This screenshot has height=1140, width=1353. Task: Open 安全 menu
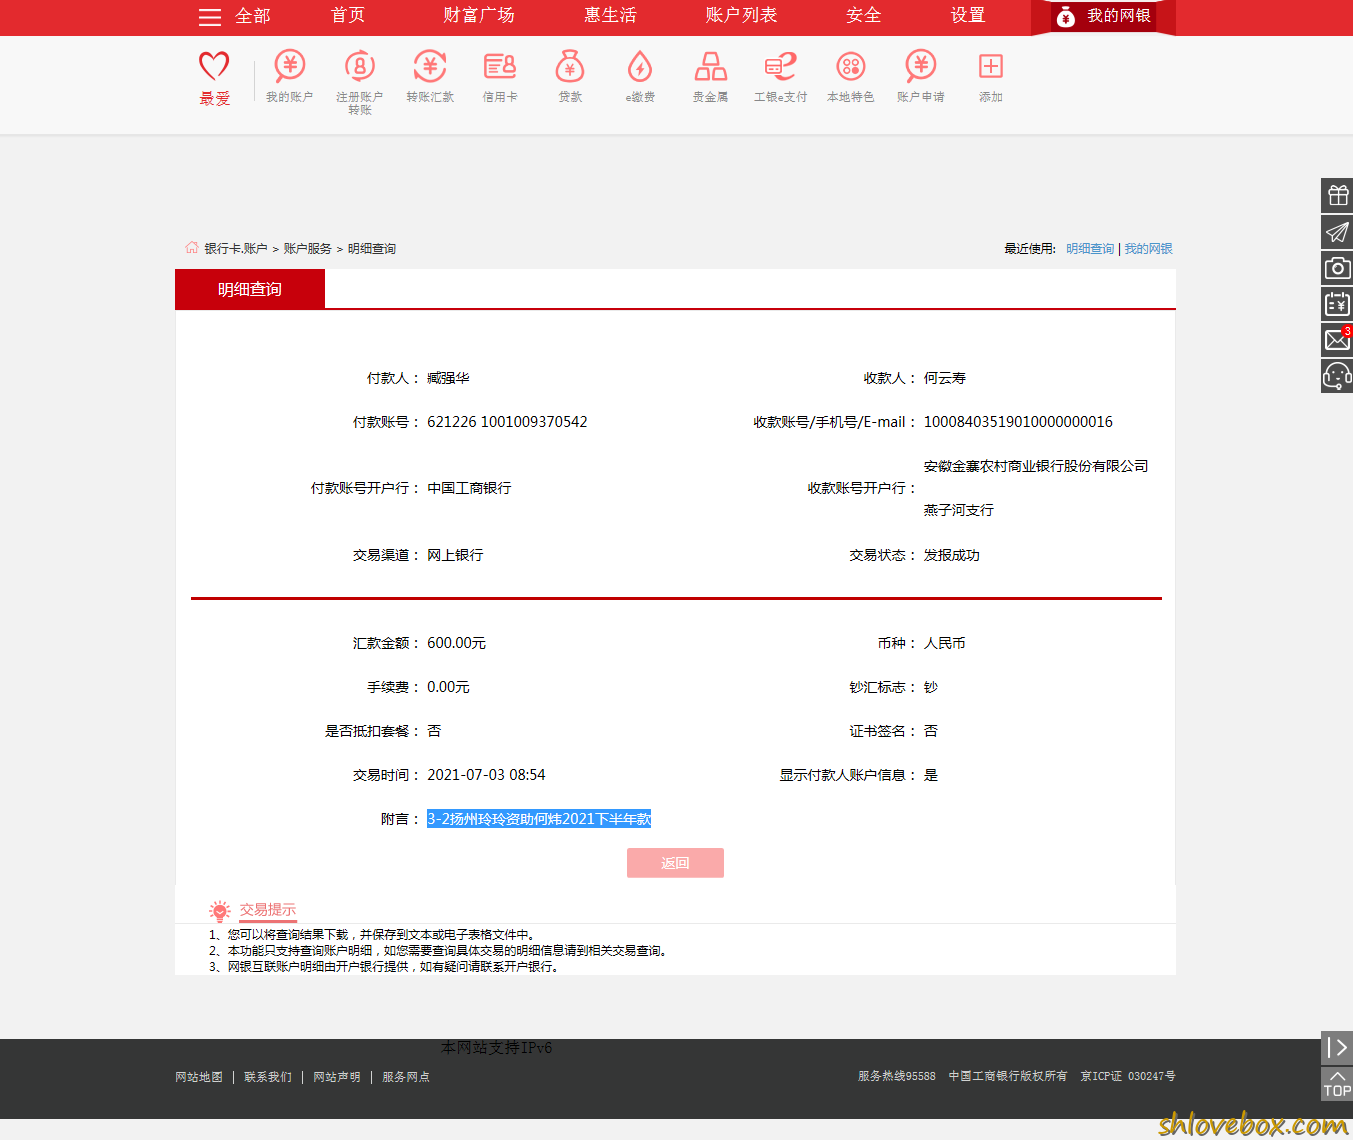pyautogui.click(x=863, y=15)
